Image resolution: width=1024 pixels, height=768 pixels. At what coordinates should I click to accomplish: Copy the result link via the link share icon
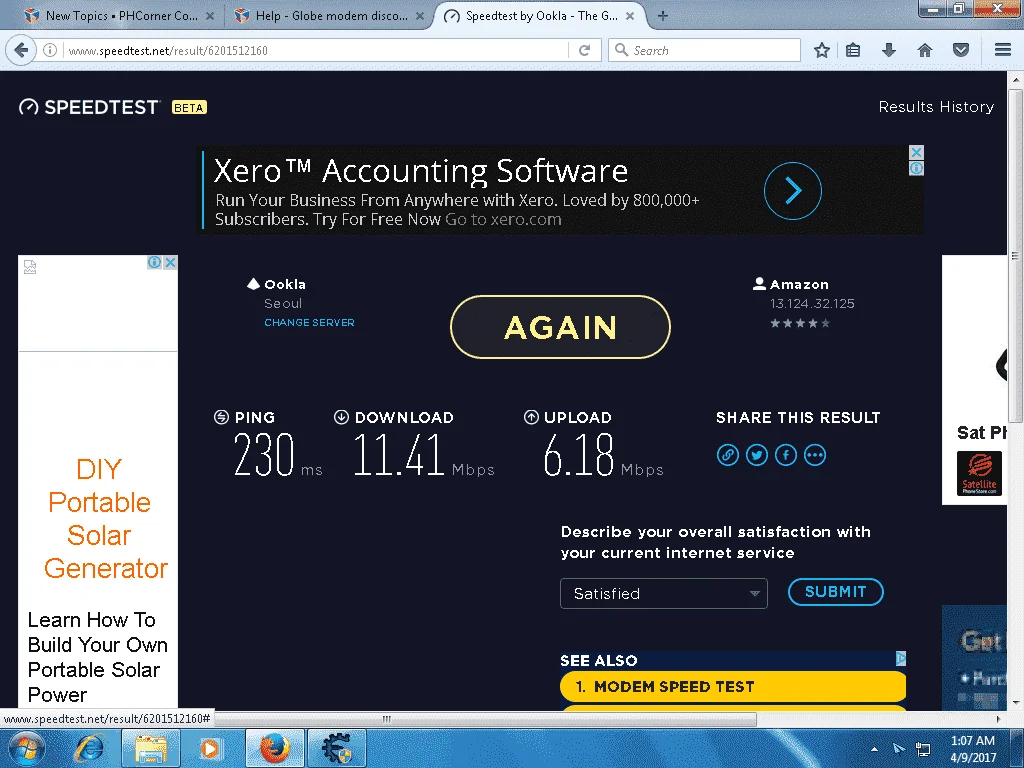[x=728, y=455]
